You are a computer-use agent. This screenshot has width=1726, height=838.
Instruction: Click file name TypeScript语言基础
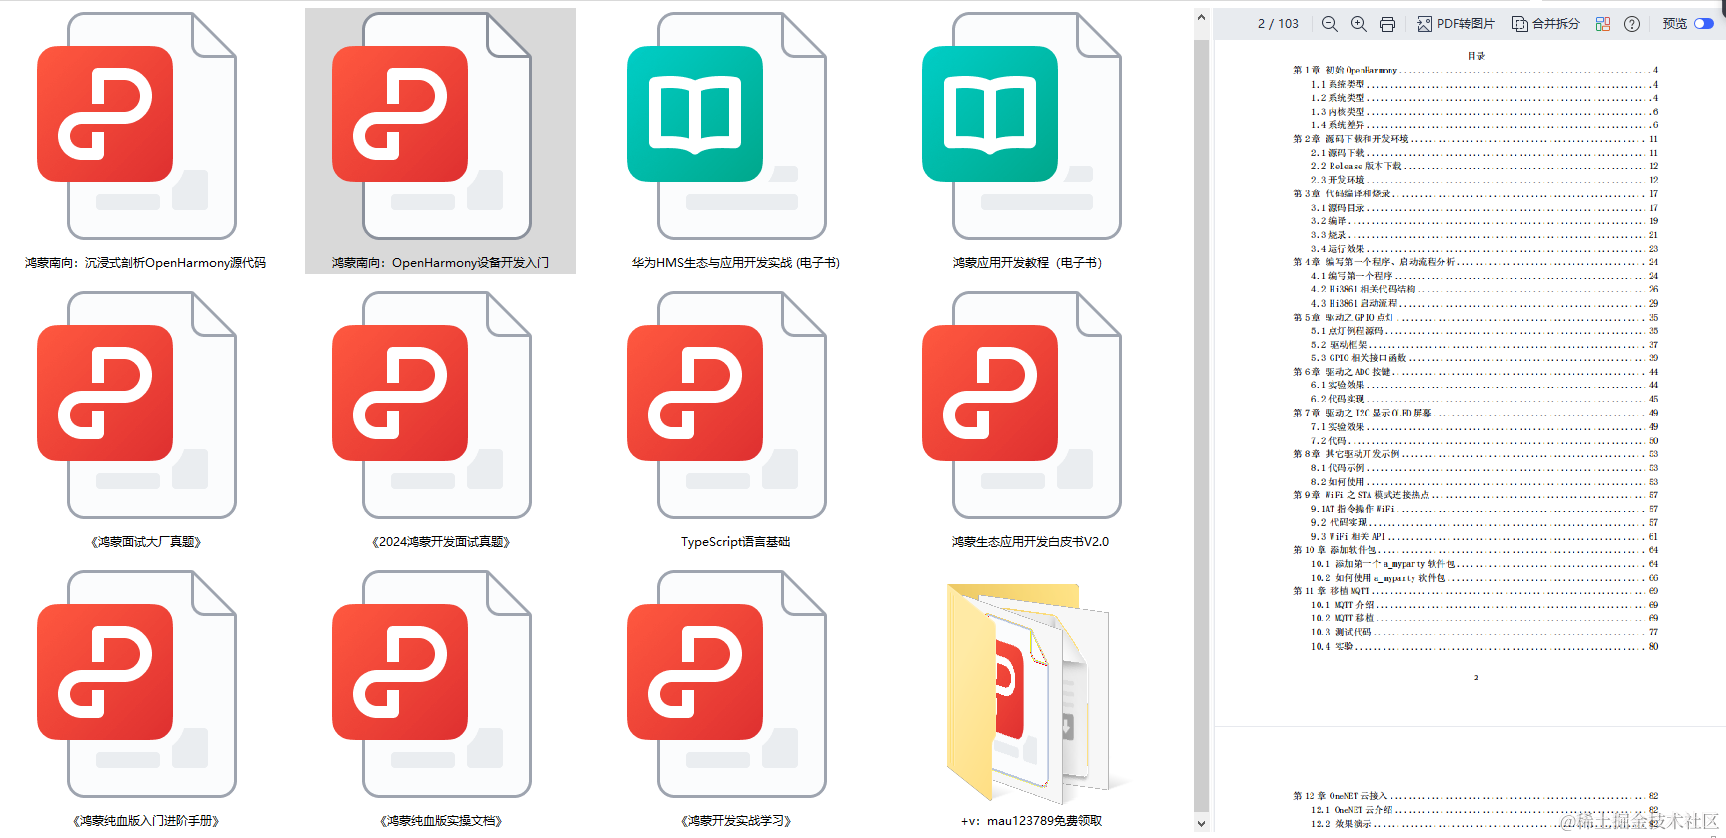pyautogui.click(x=736, y=542)
